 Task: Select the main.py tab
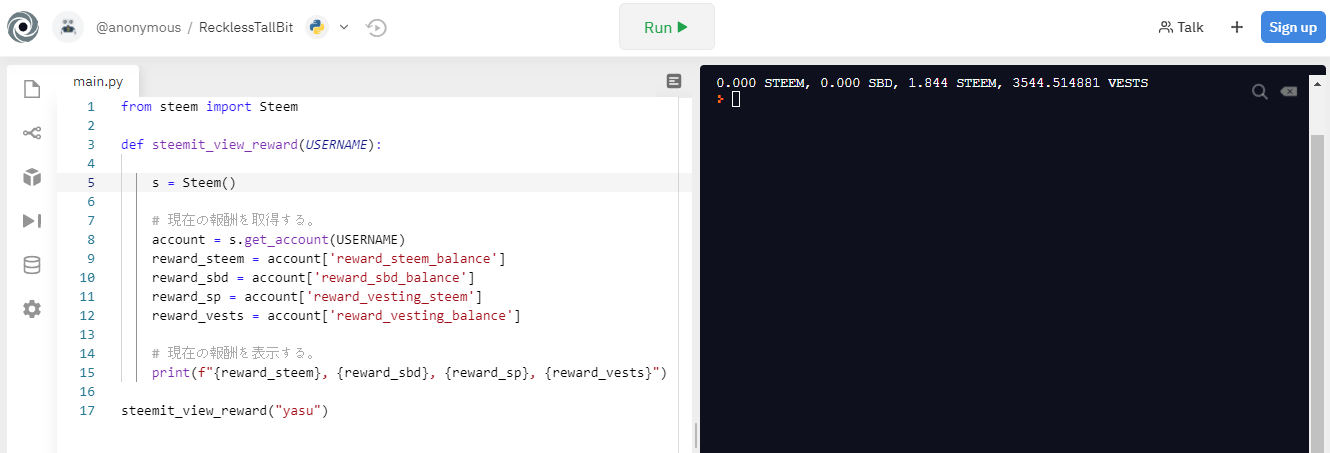pos(97,81)
